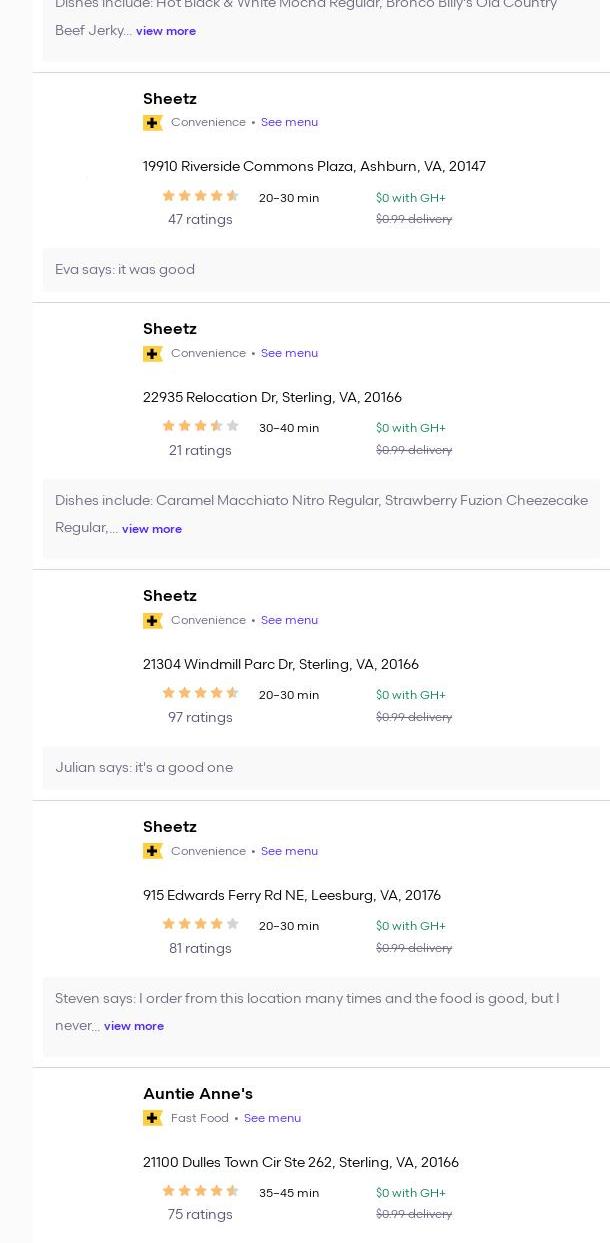This screenshot has height=1243, width=610.
Task: Open See menu for Sheetz in Ashburn
Action: 289,123
